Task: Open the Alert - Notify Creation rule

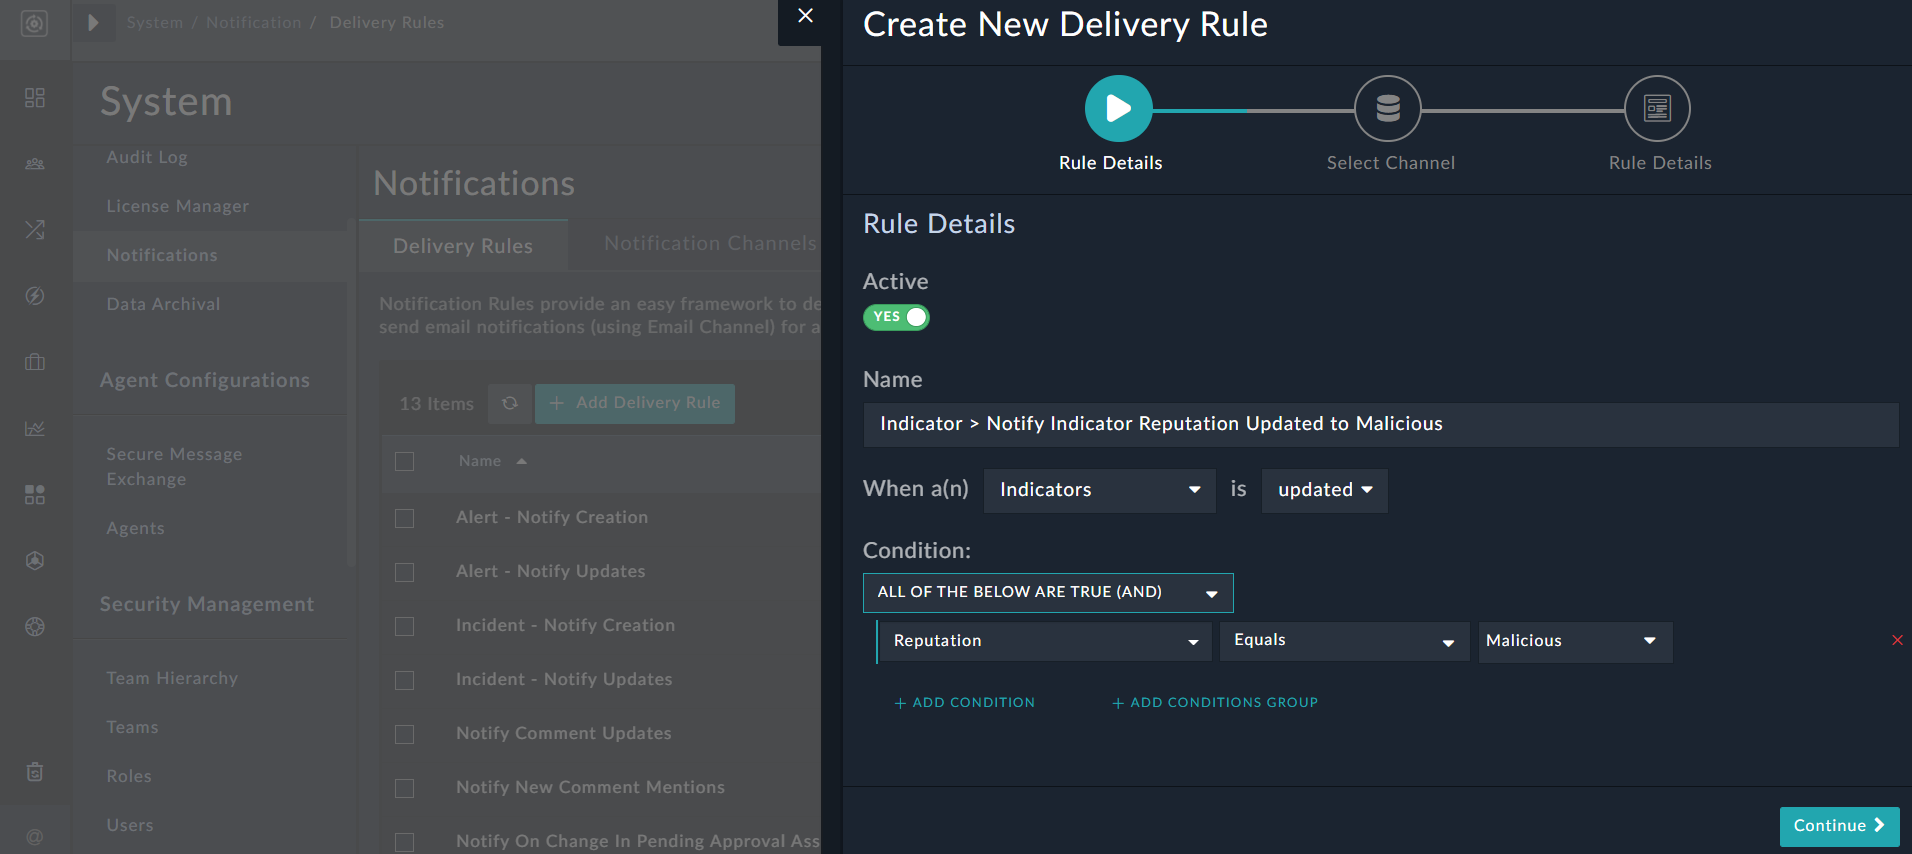Action: (x=552, y=517)
